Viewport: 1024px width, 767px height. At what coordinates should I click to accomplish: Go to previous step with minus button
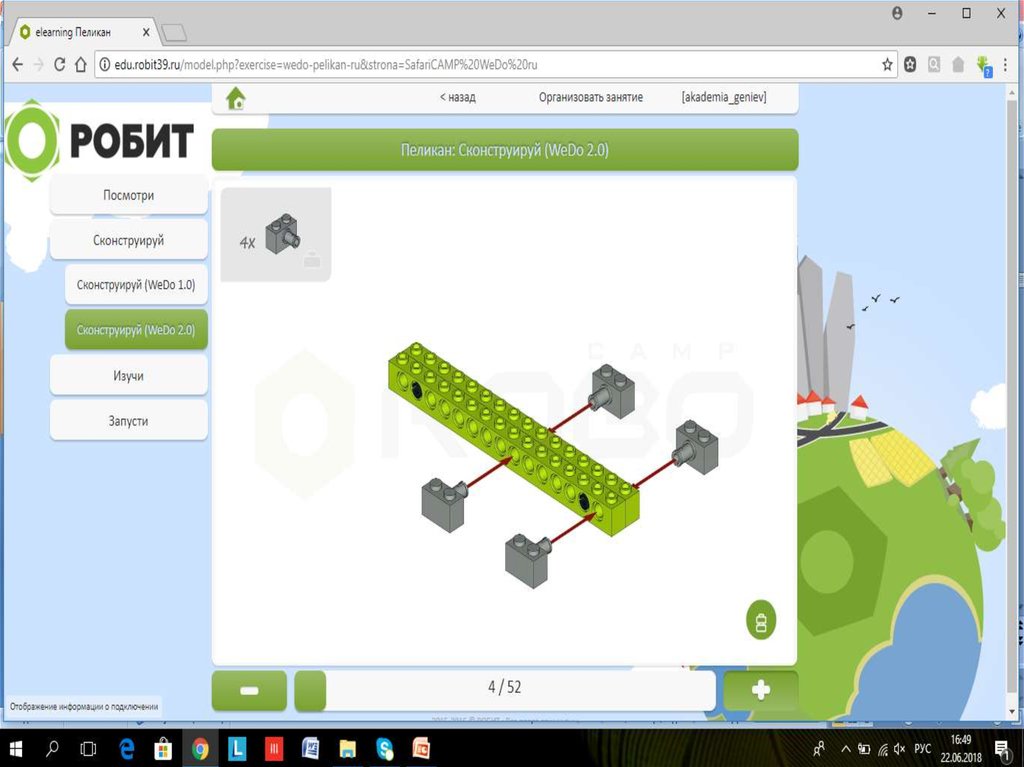point(249,691)
